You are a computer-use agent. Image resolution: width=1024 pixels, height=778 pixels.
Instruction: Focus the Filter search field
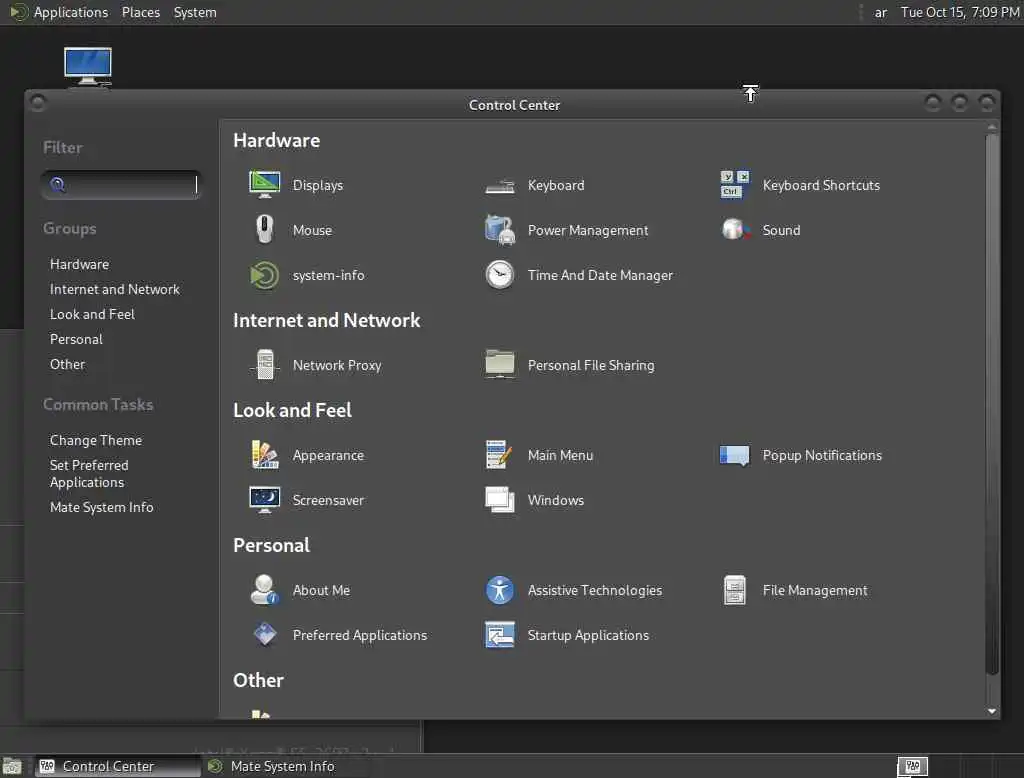pos(121,185)
